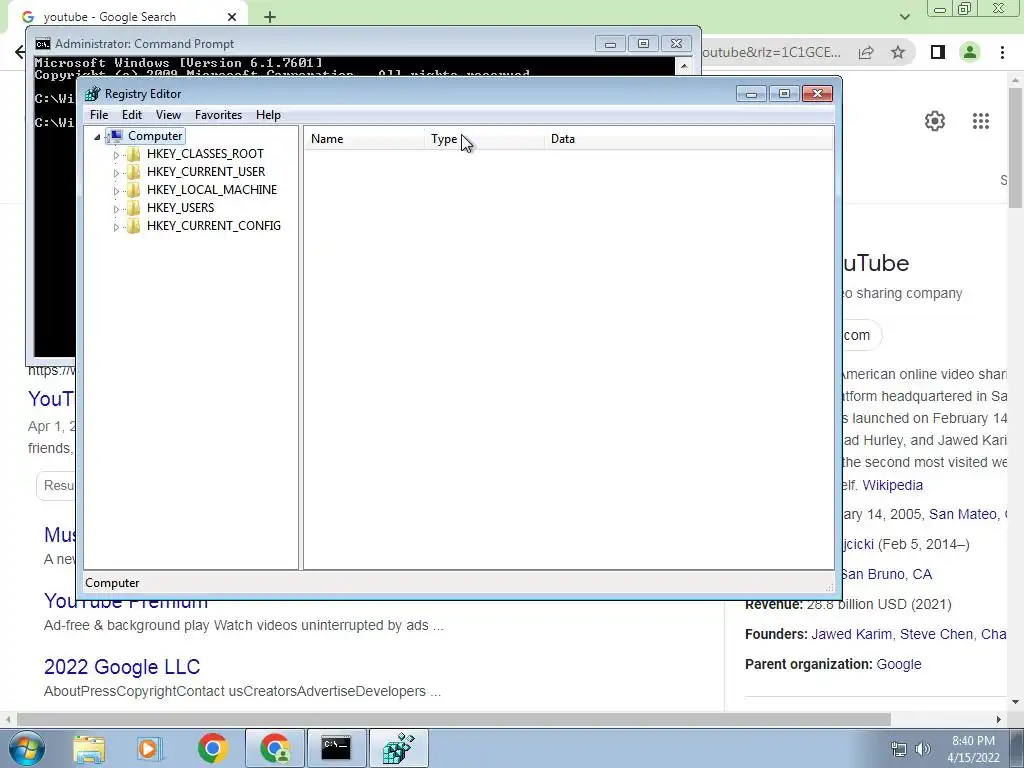1024x768 pixels.
Task: Click the Registry Editor title bar icon
Action: [x=93, y=94]
